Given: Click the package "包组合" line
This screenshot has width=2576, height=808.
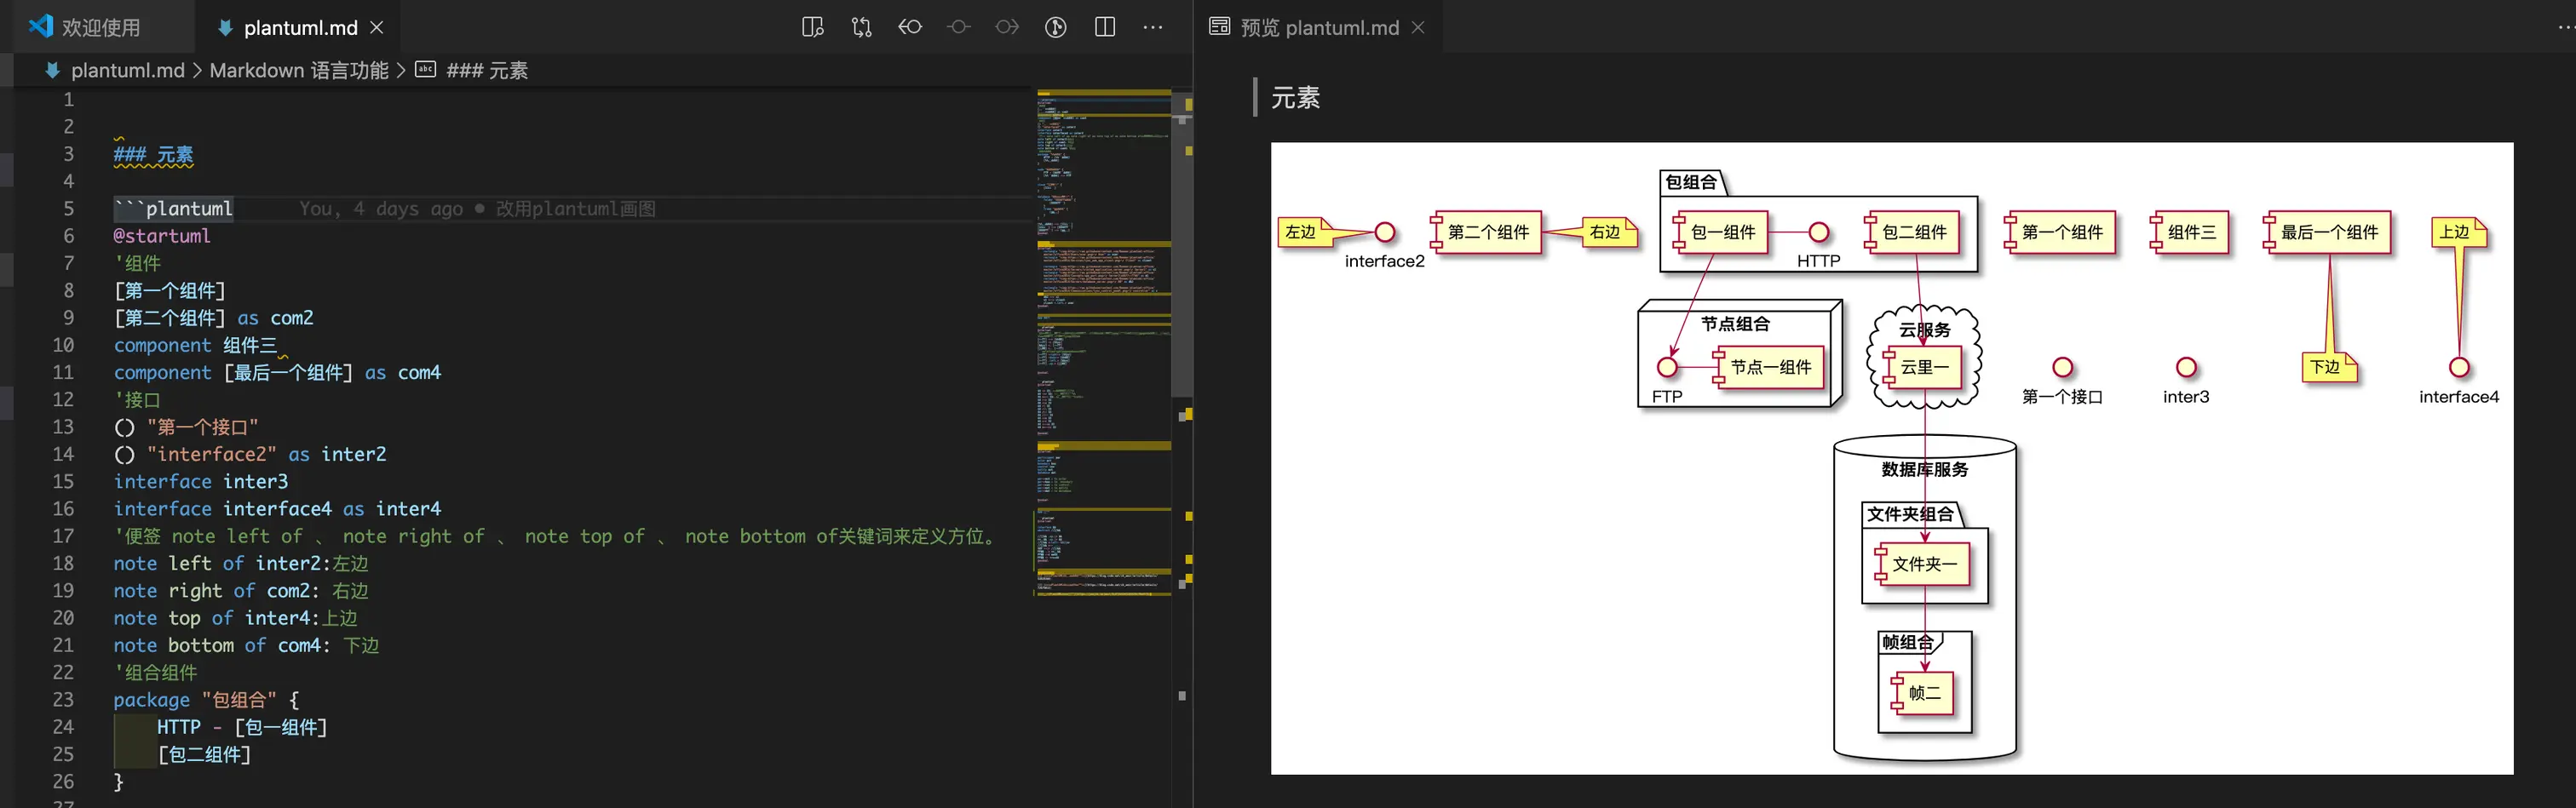Looking at the screenshot, I should tap(206, 699).
